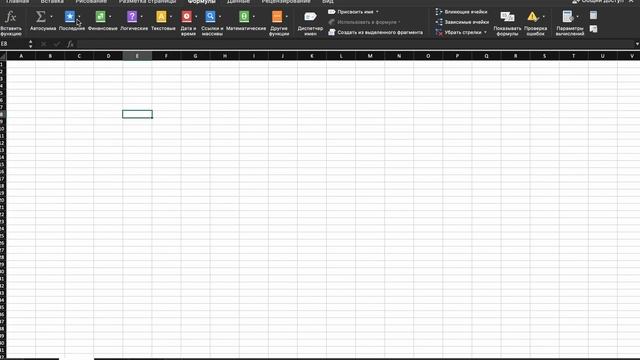Open the Ссылки и массивы functions icon

click(210, 17)
